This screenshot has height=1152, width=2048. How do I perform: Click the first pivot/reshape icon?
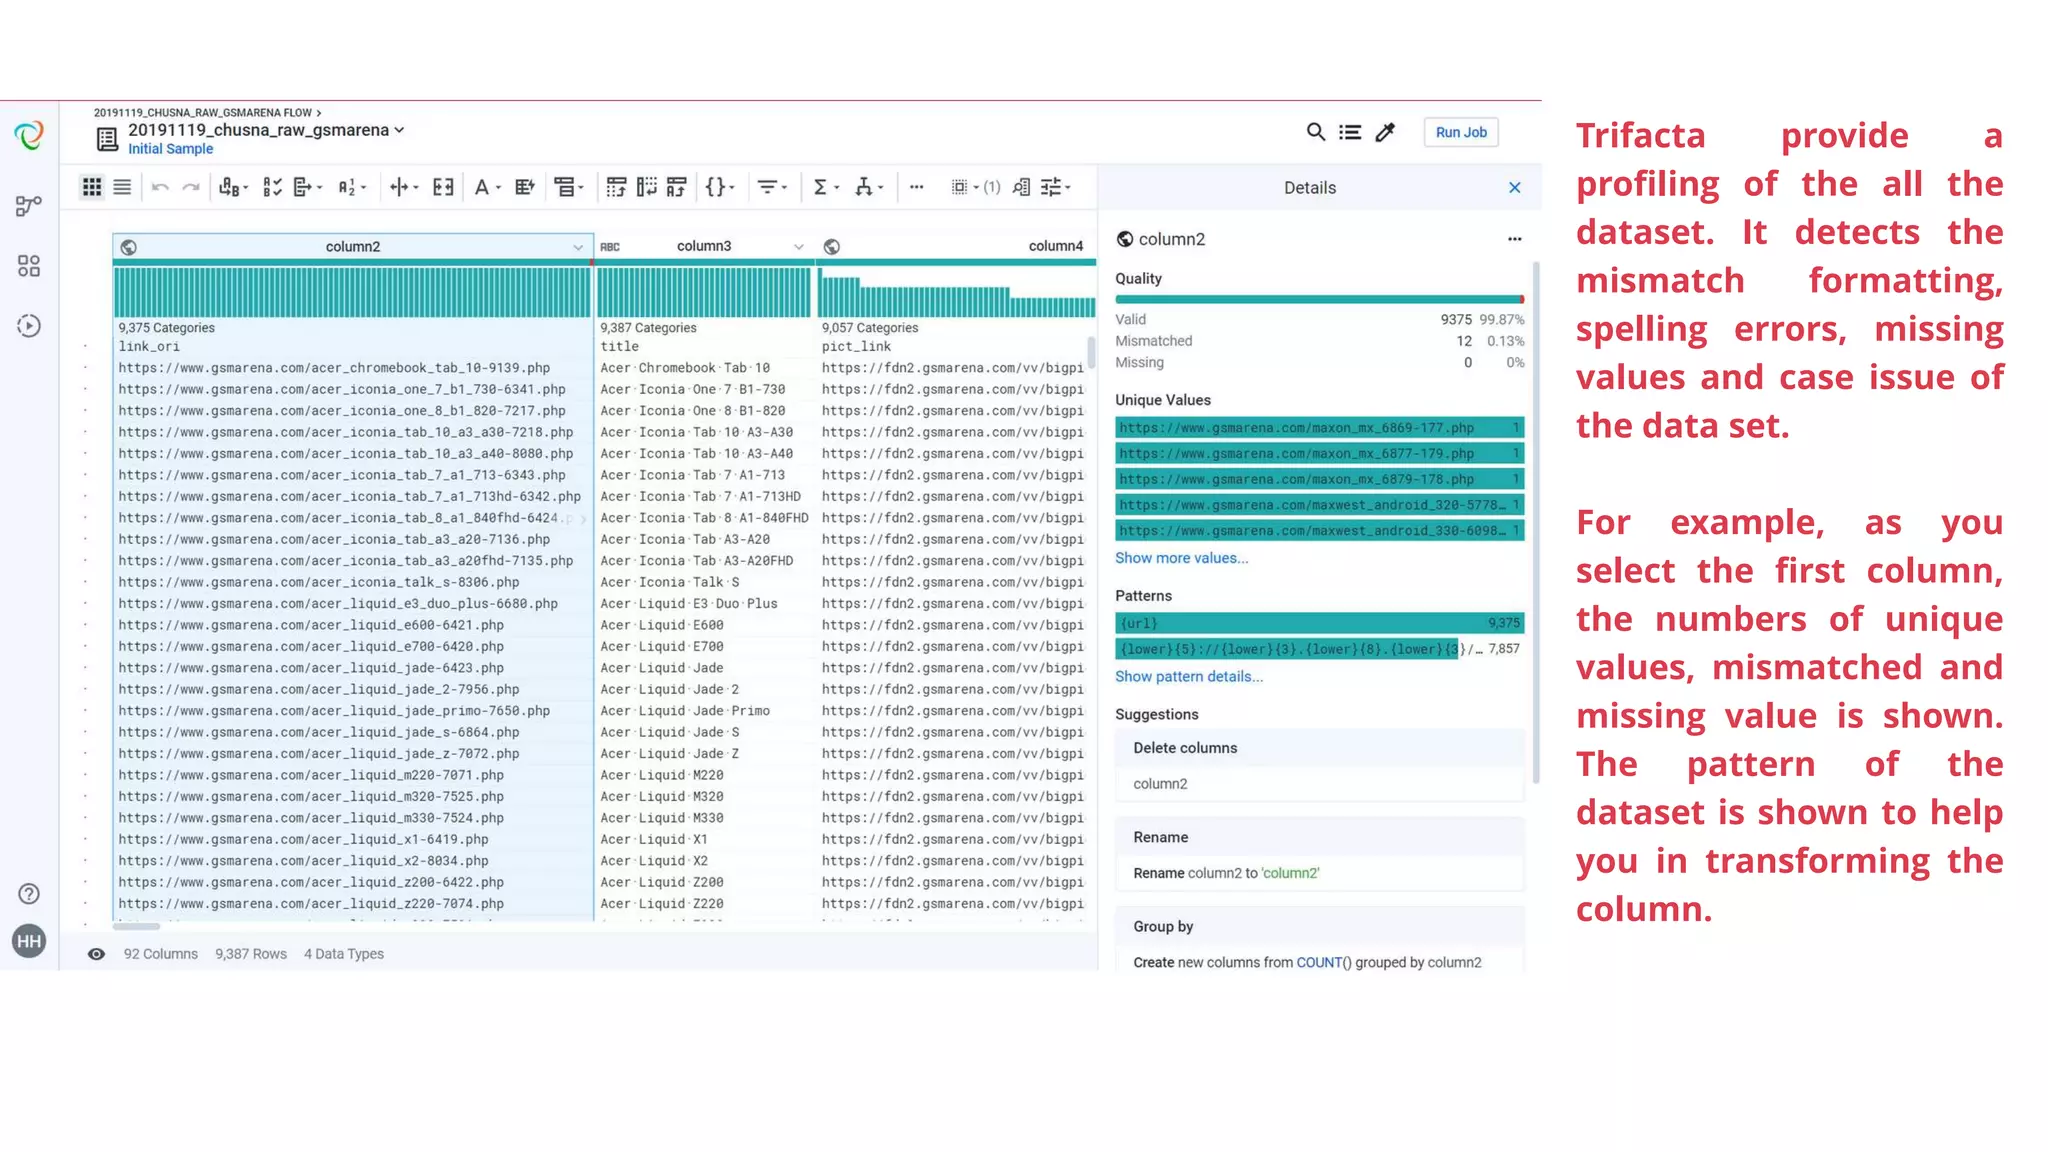[x=616, y=187]
